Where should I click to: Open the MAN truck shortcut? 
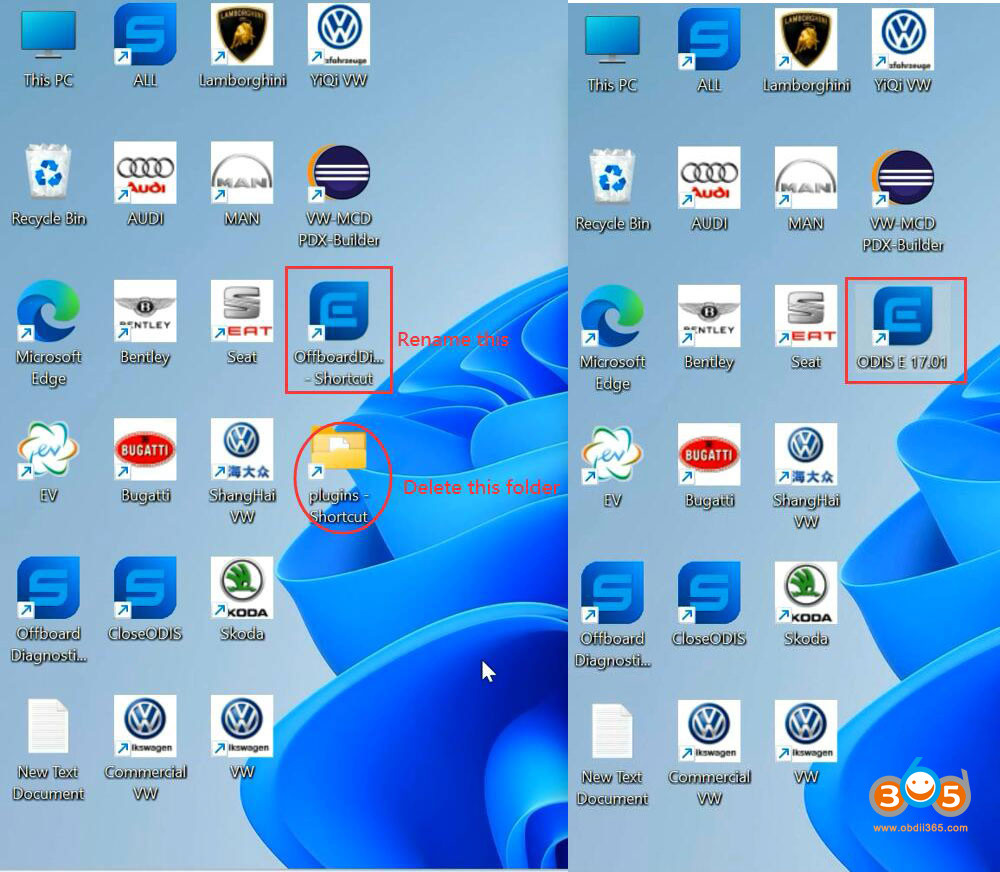coord(241,175)
